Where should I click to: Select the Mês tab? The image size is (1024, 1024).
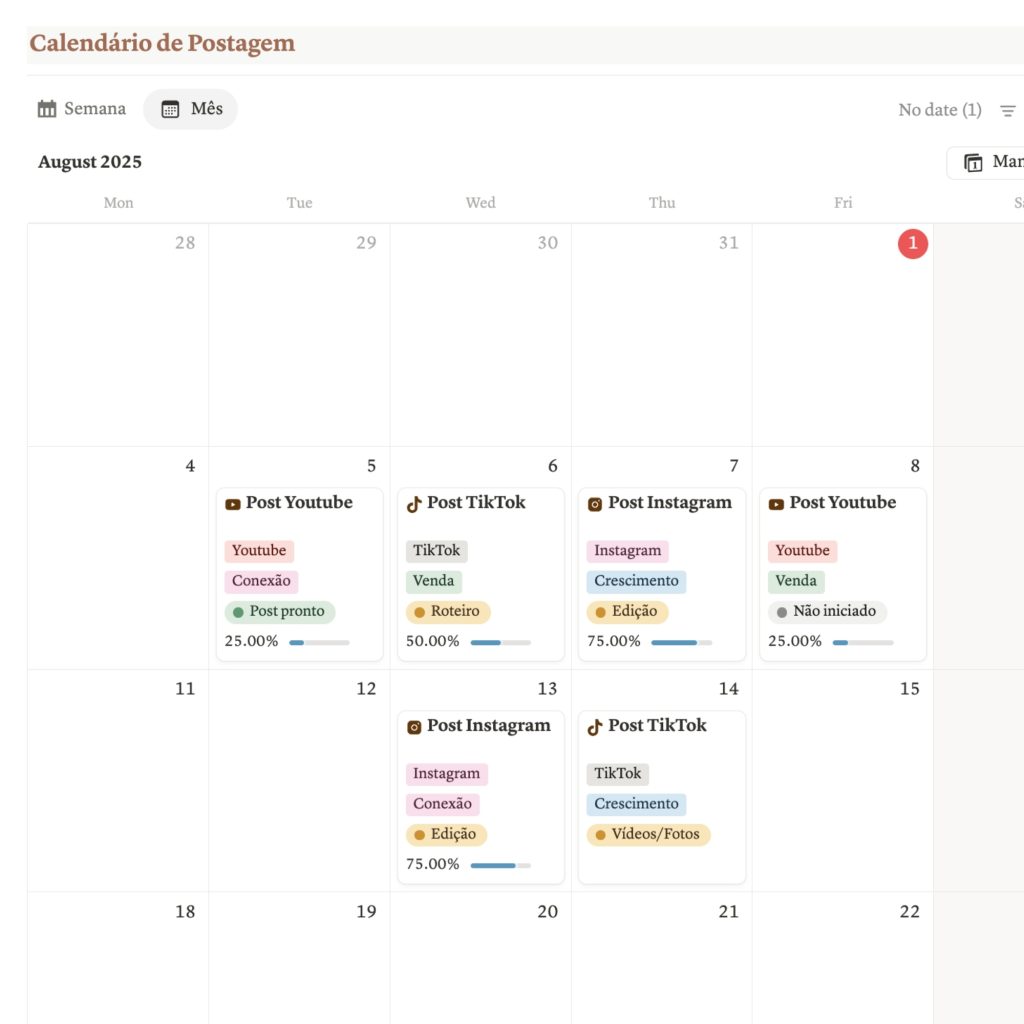[x=190, y=109]
